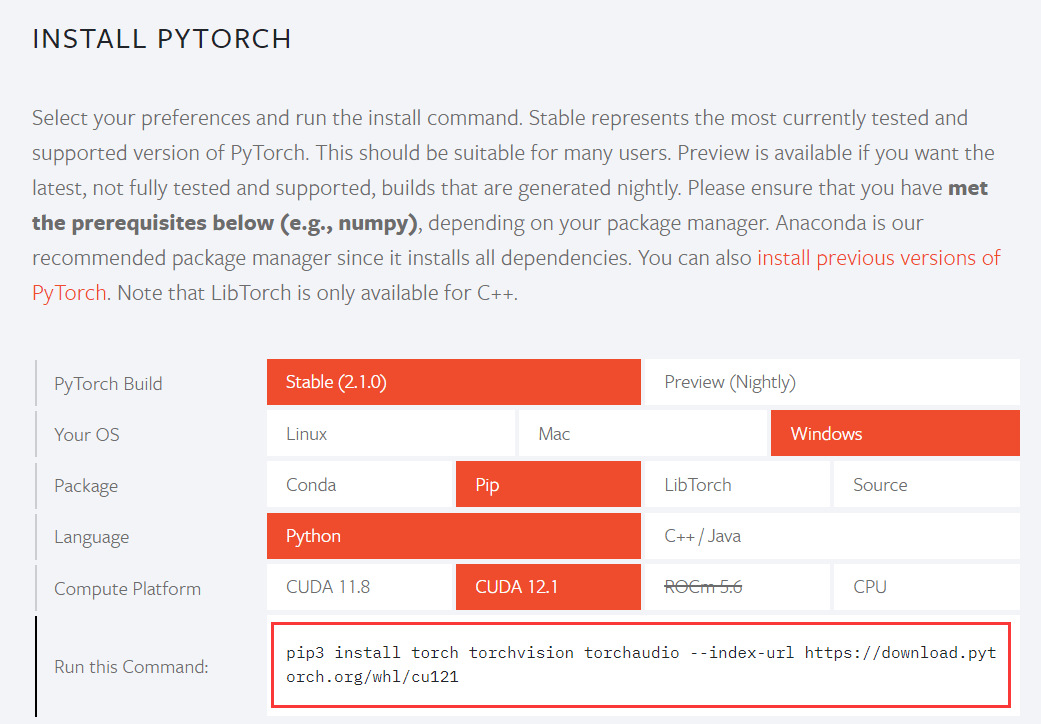Pick the Conda package option

coord(359,484)
